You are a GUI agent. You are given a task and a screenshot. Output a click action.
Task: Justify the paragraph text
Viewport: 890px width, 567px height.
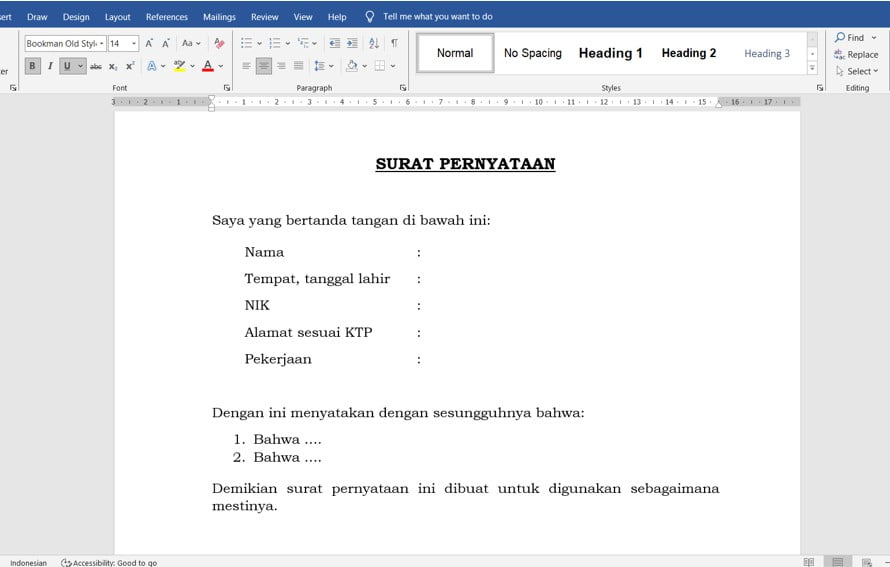(299, 66)
